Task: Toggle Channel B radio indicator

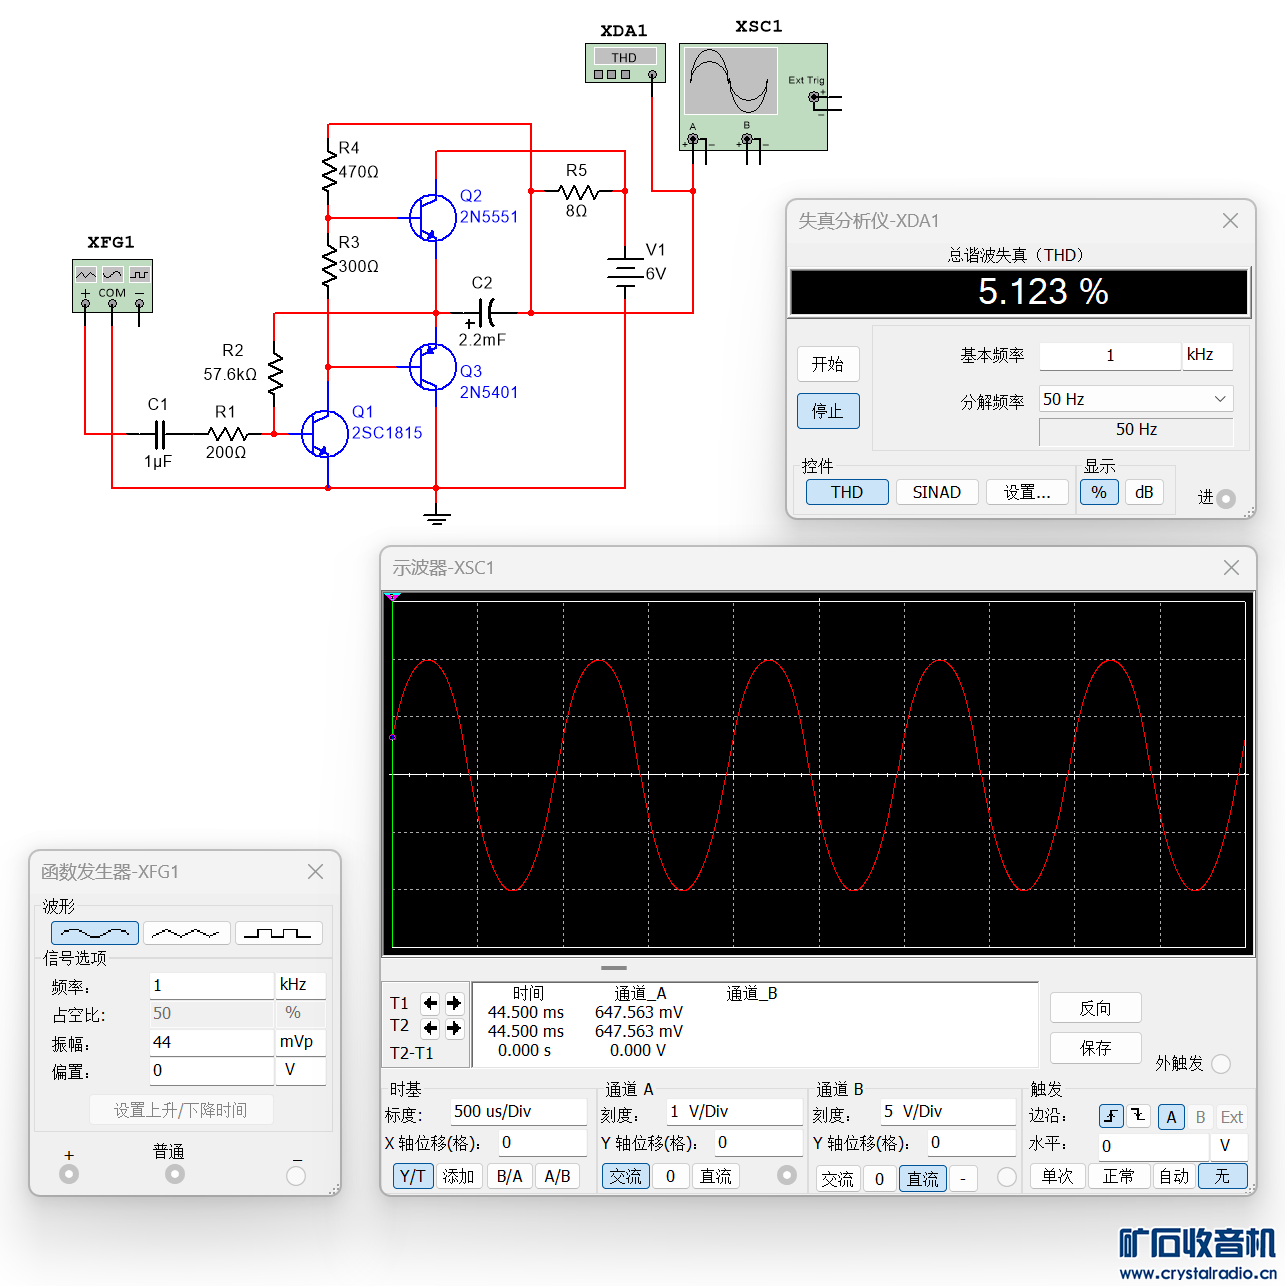Action: (x=1007, y=1177)
